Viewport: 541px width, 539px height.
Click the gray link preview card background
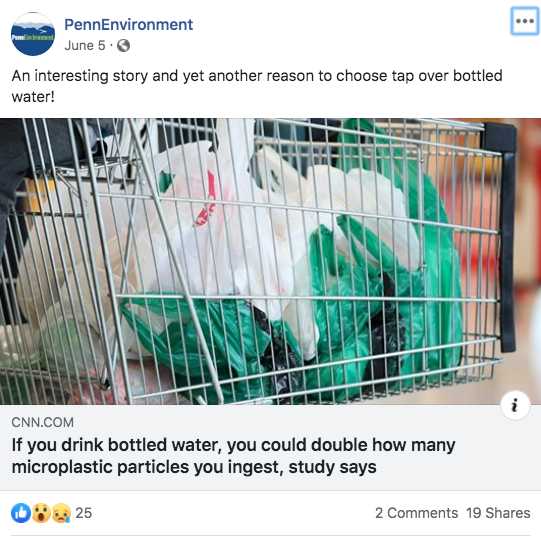270,448
